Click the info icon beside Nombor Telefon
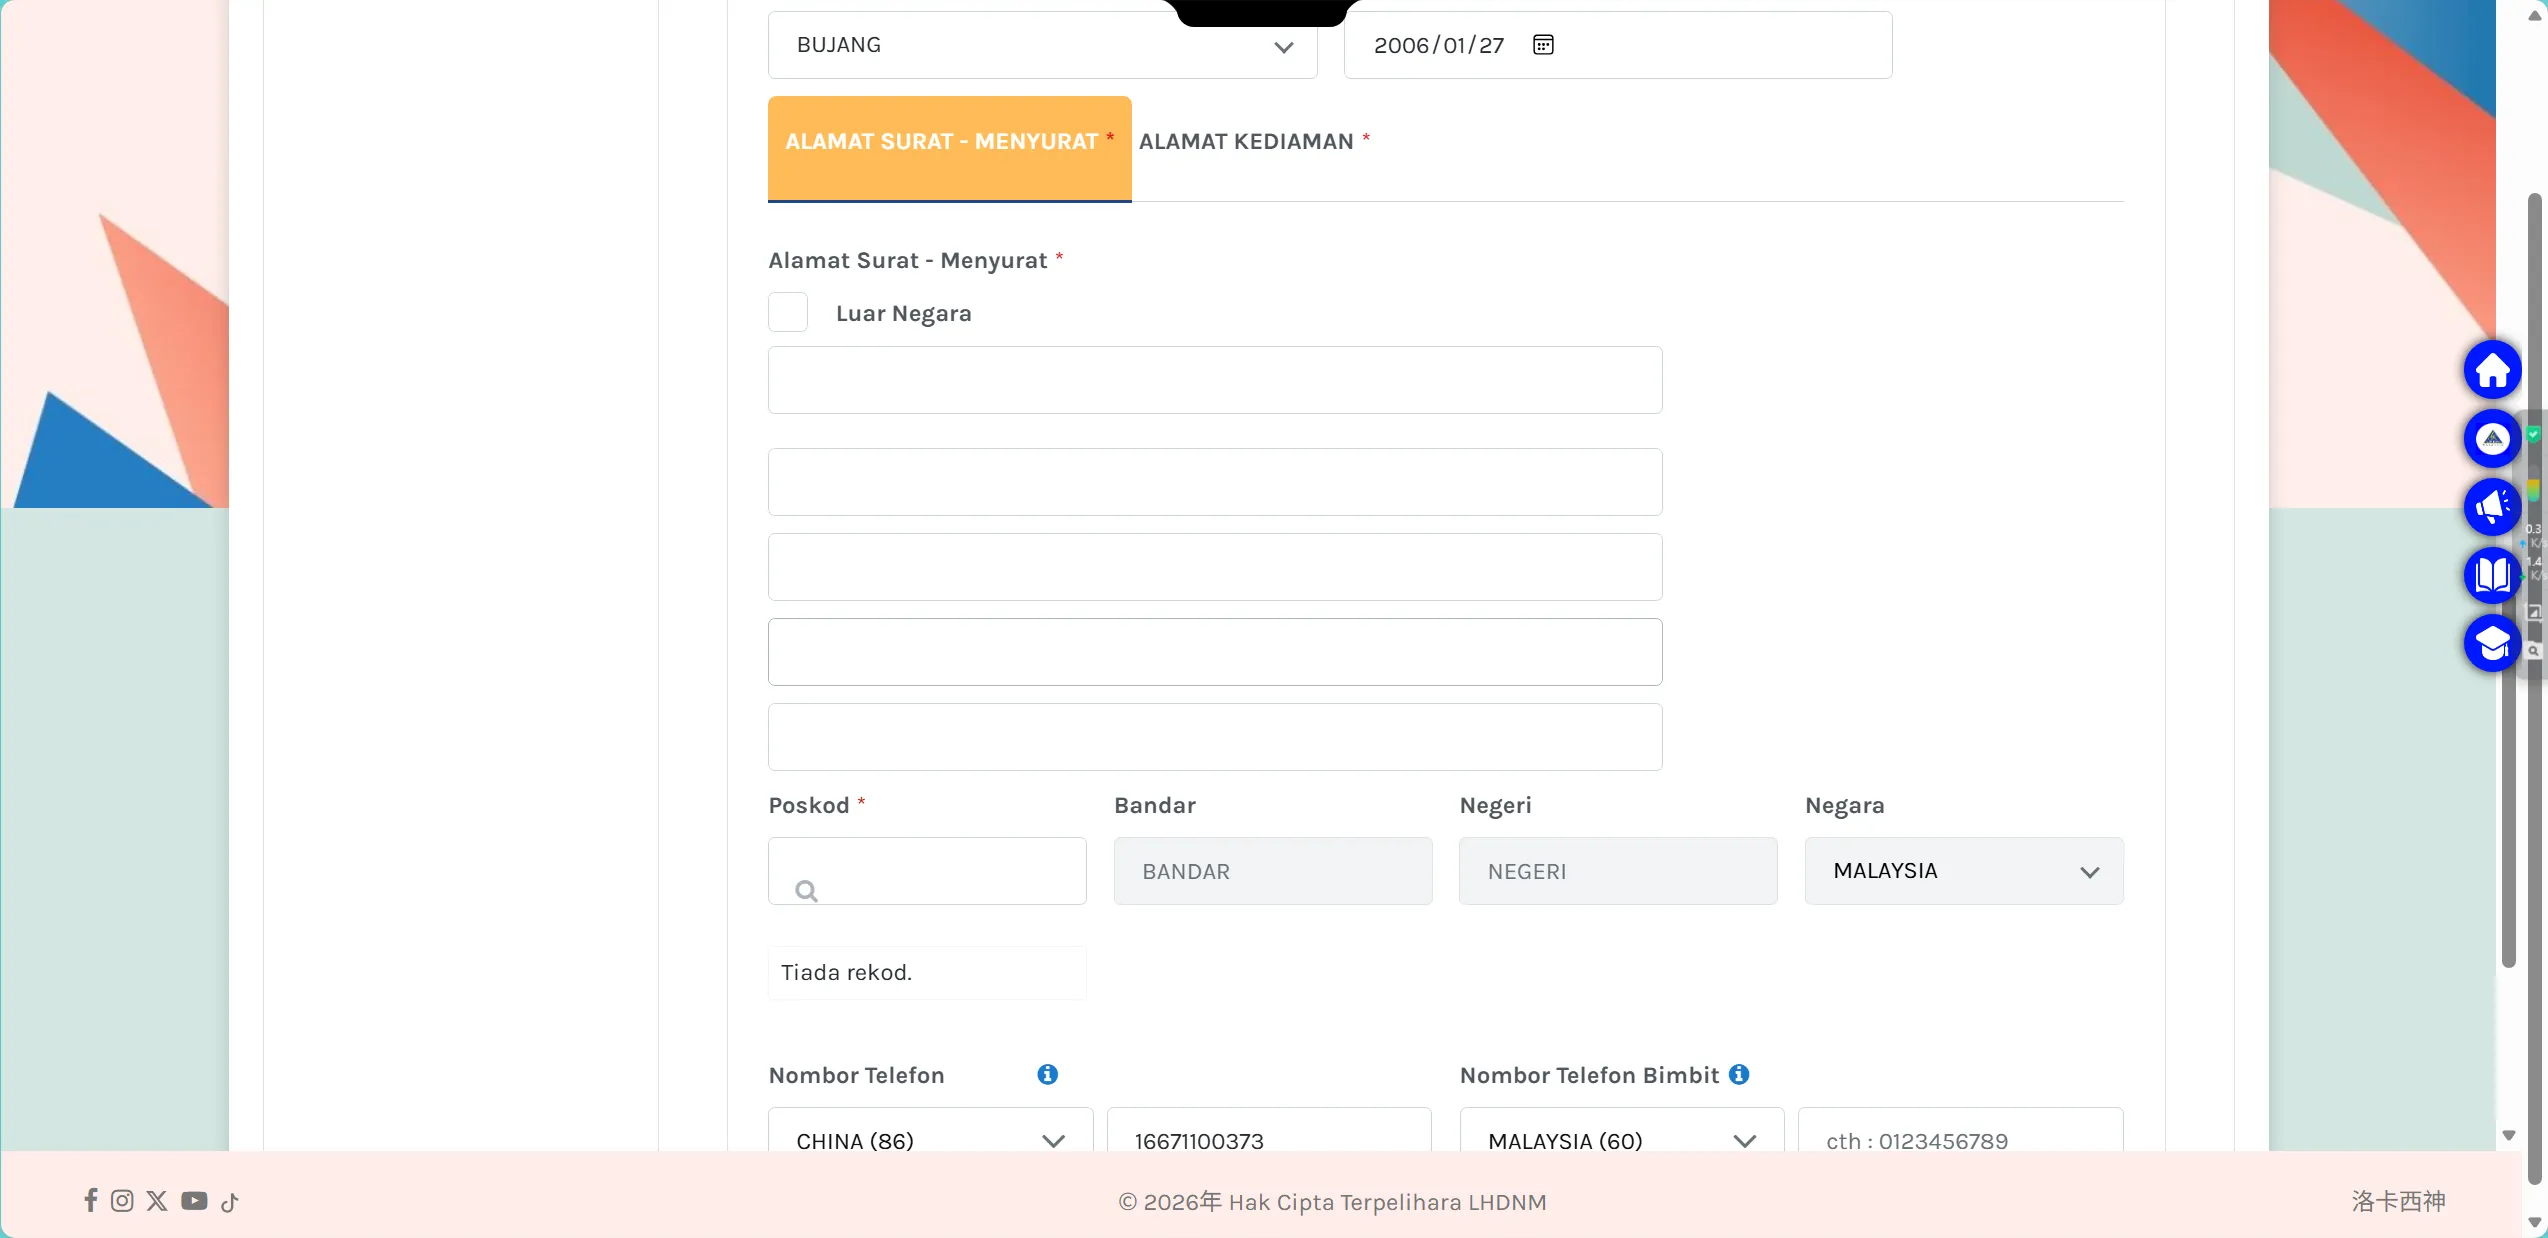The image size is (2548, 1238). pos(1047,1075)
